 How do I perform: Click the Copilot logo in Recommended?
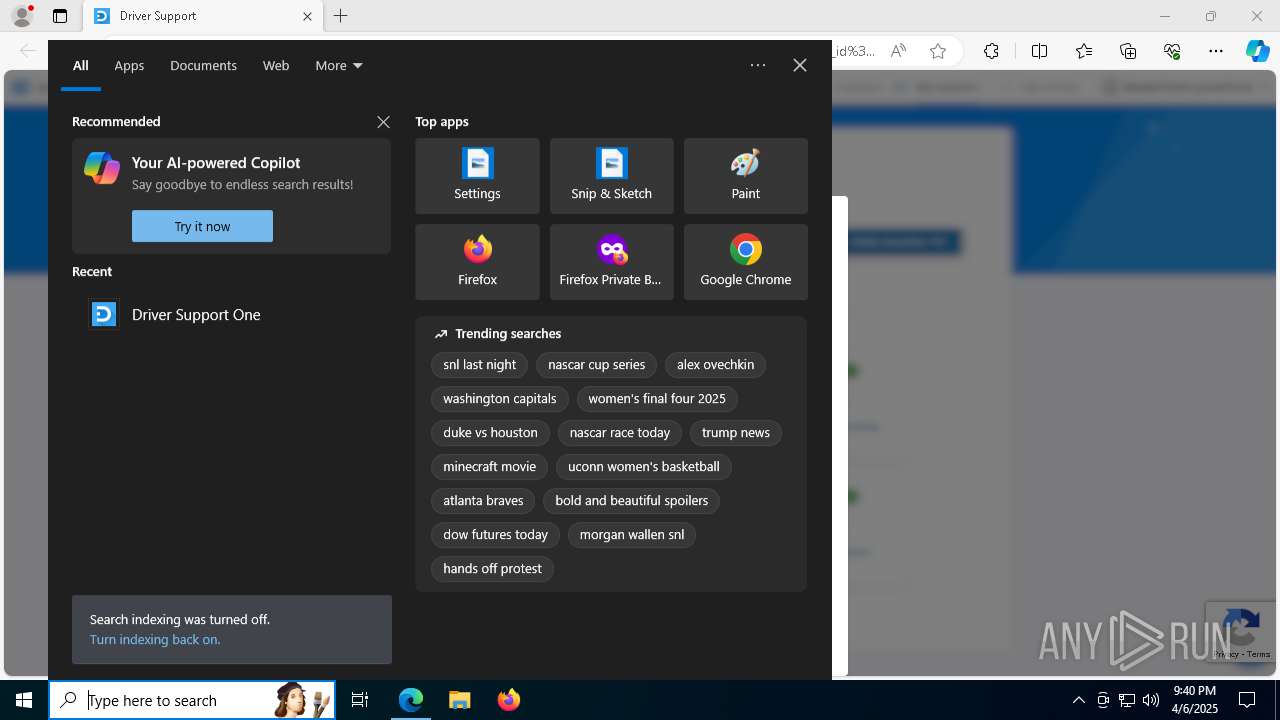(102, 168)
